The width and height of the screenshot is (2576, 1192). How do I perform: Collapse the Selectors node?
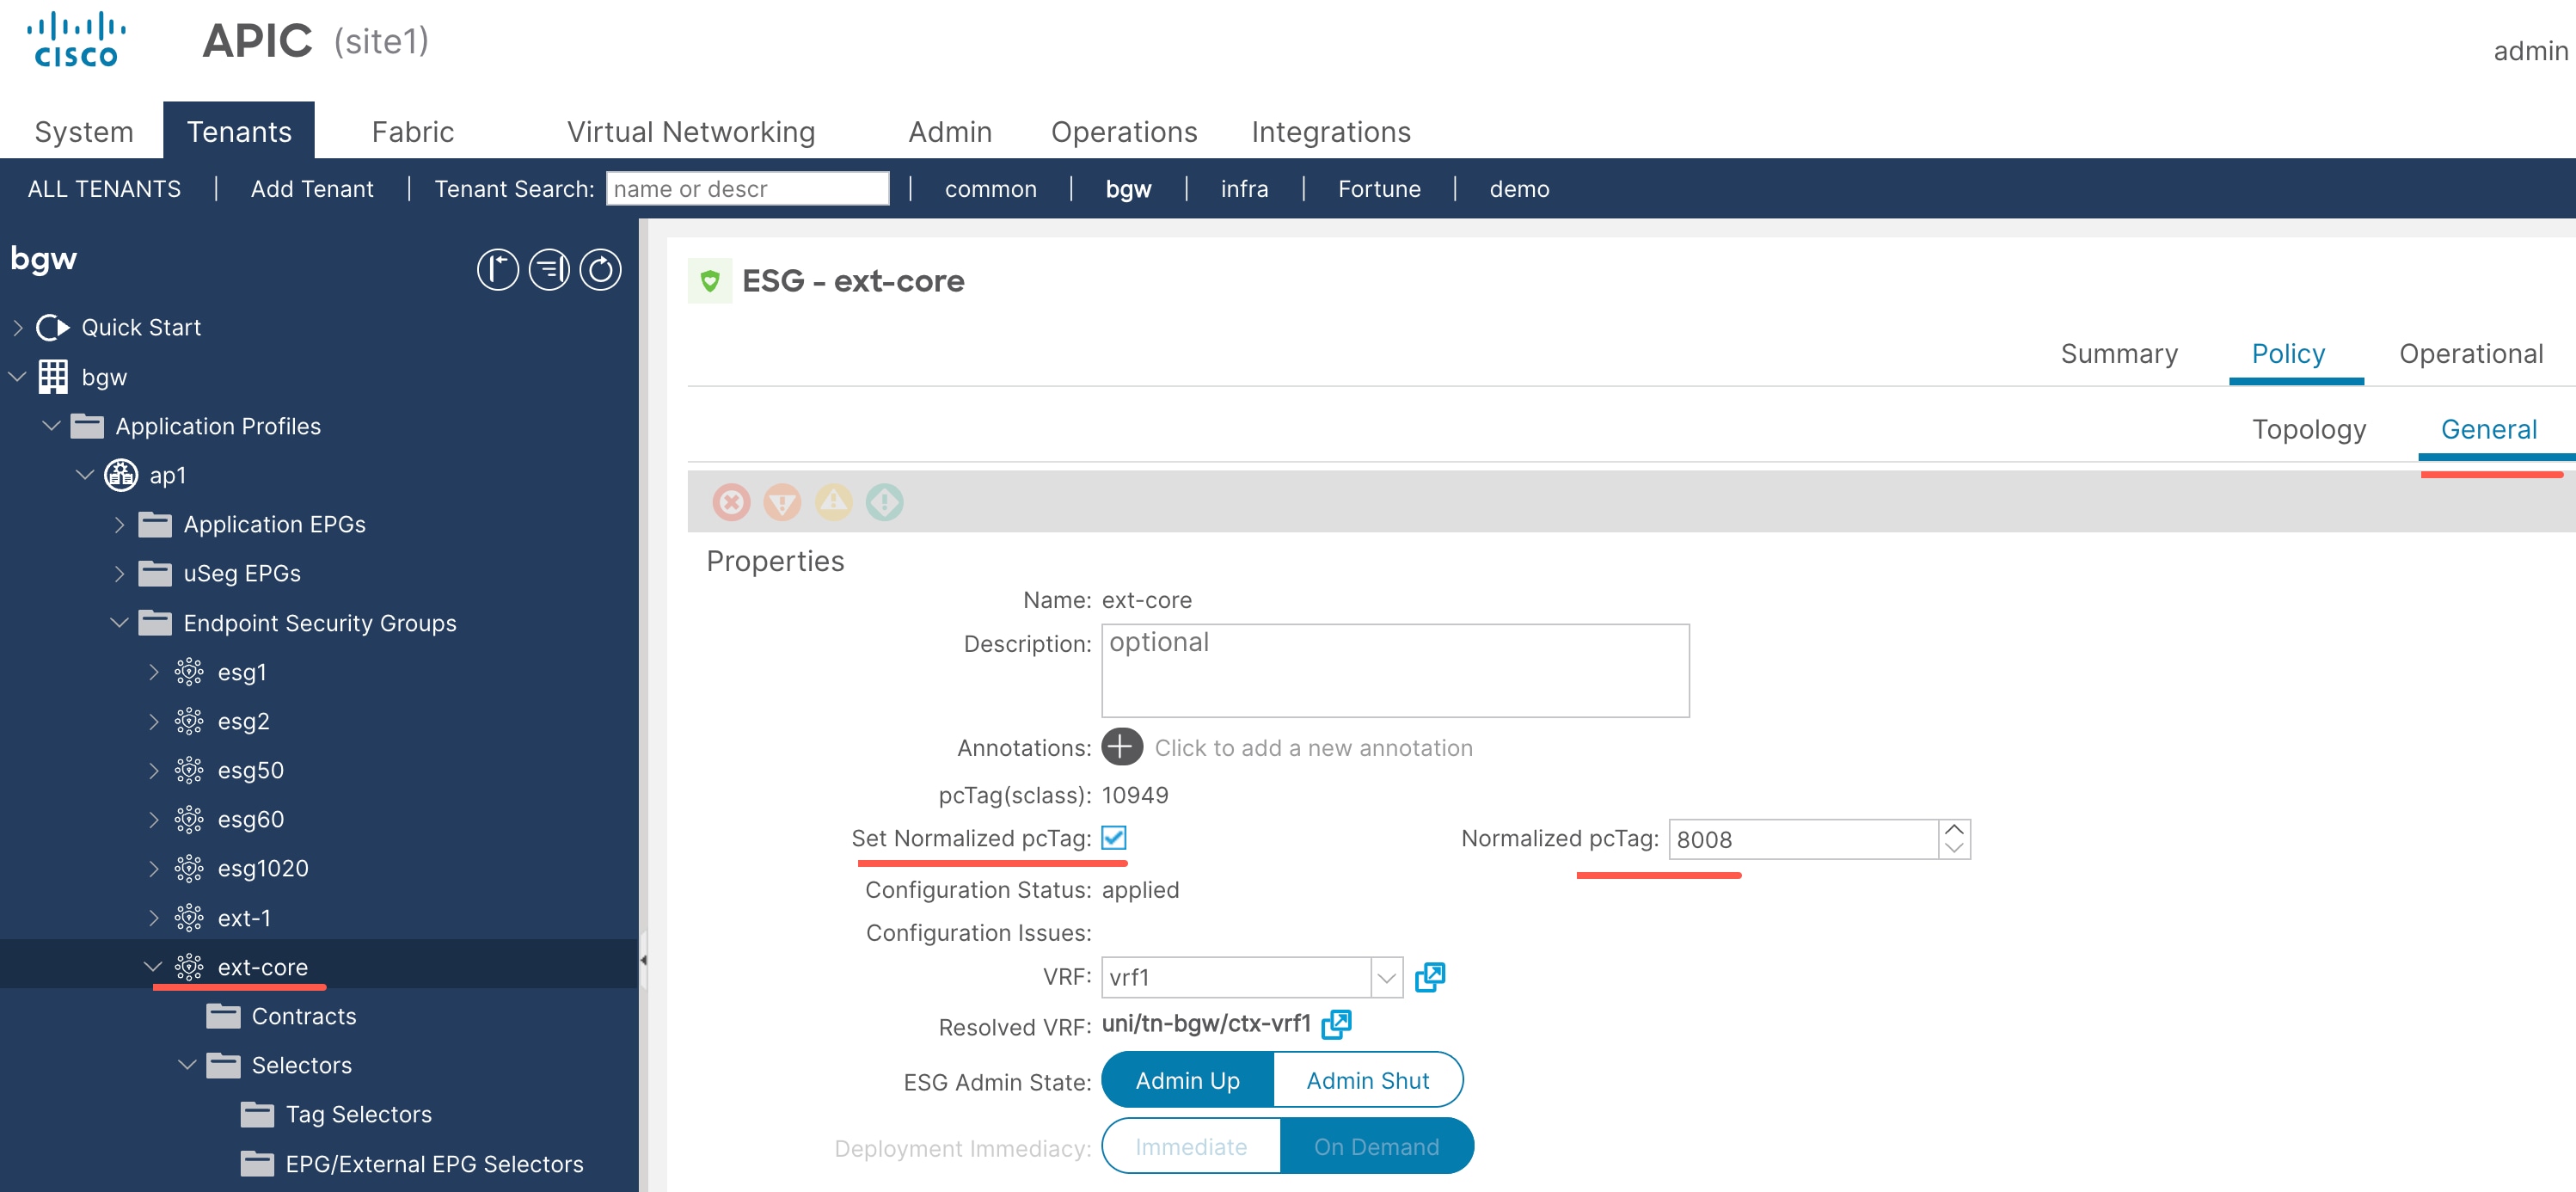[188, 1065]
